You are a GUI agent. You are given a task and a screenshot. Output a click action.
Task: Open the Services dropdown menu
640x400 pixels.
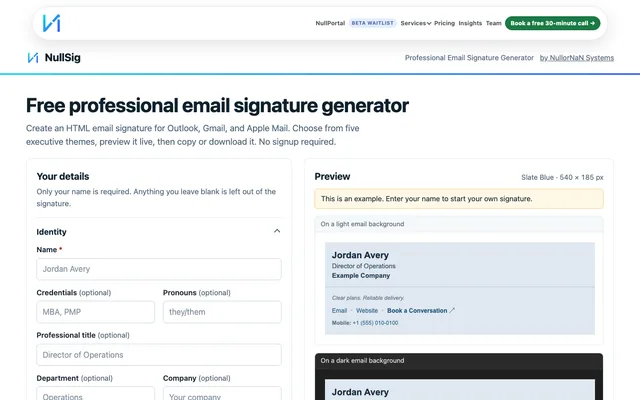416,23
